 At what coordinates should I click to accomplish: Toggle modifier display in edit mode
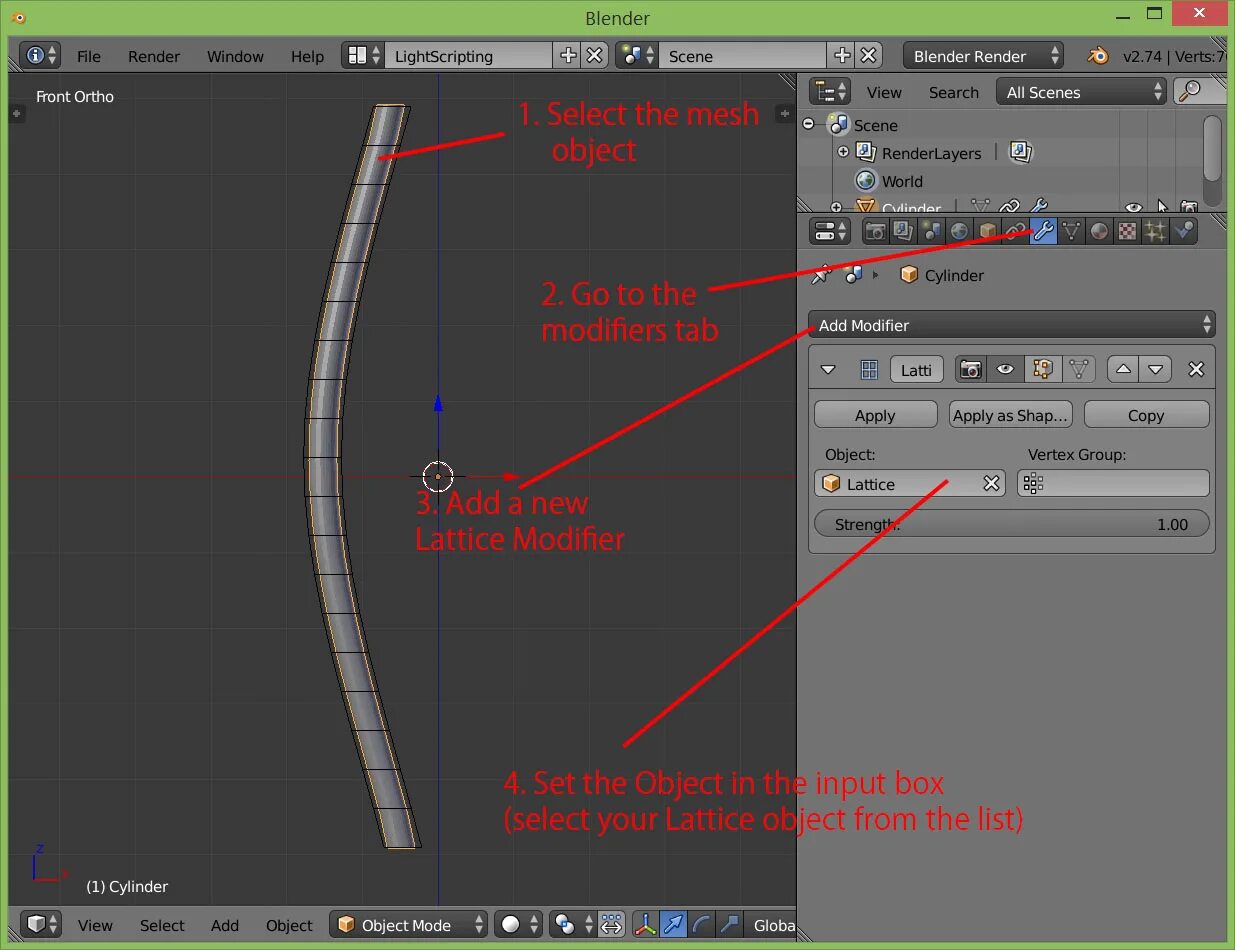coord(1042,369)
